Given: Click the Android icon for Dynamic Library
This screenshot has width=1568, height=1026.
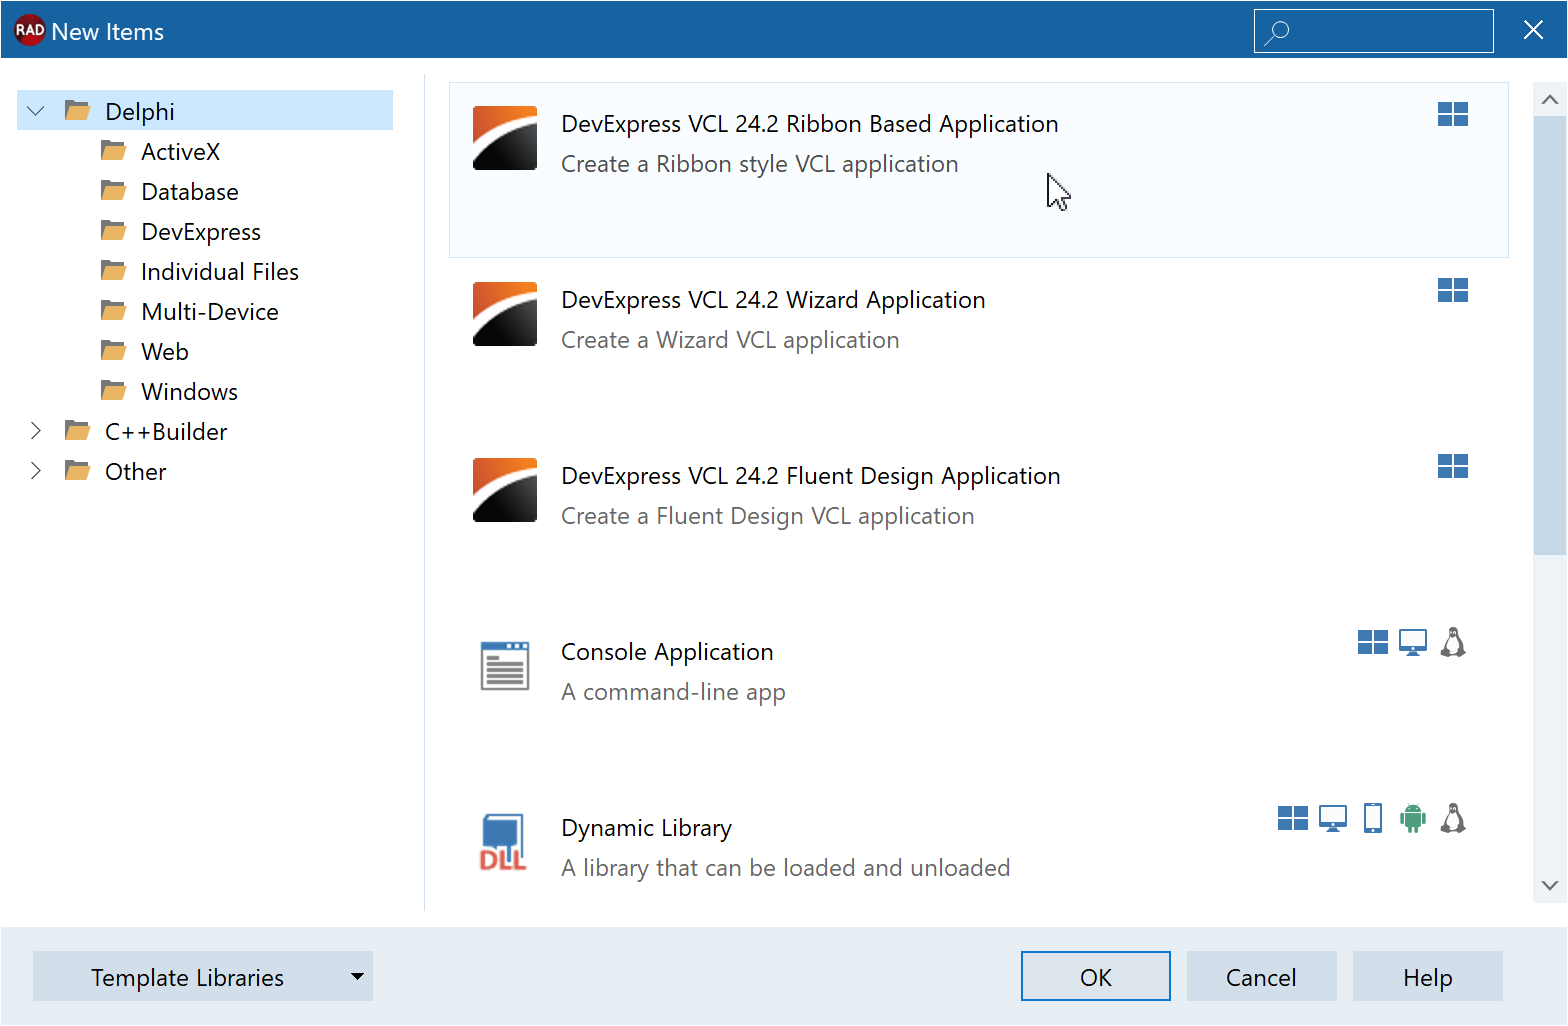Looking at the screenshot, I should [1412, 818].
